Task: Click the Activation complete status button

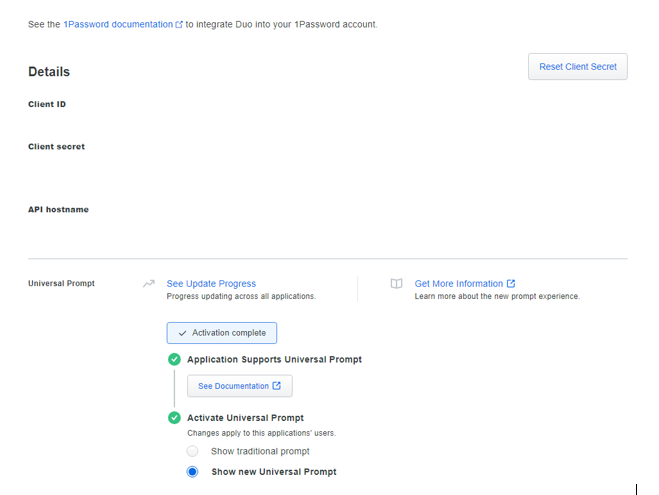Action: [x=222, y=333]
